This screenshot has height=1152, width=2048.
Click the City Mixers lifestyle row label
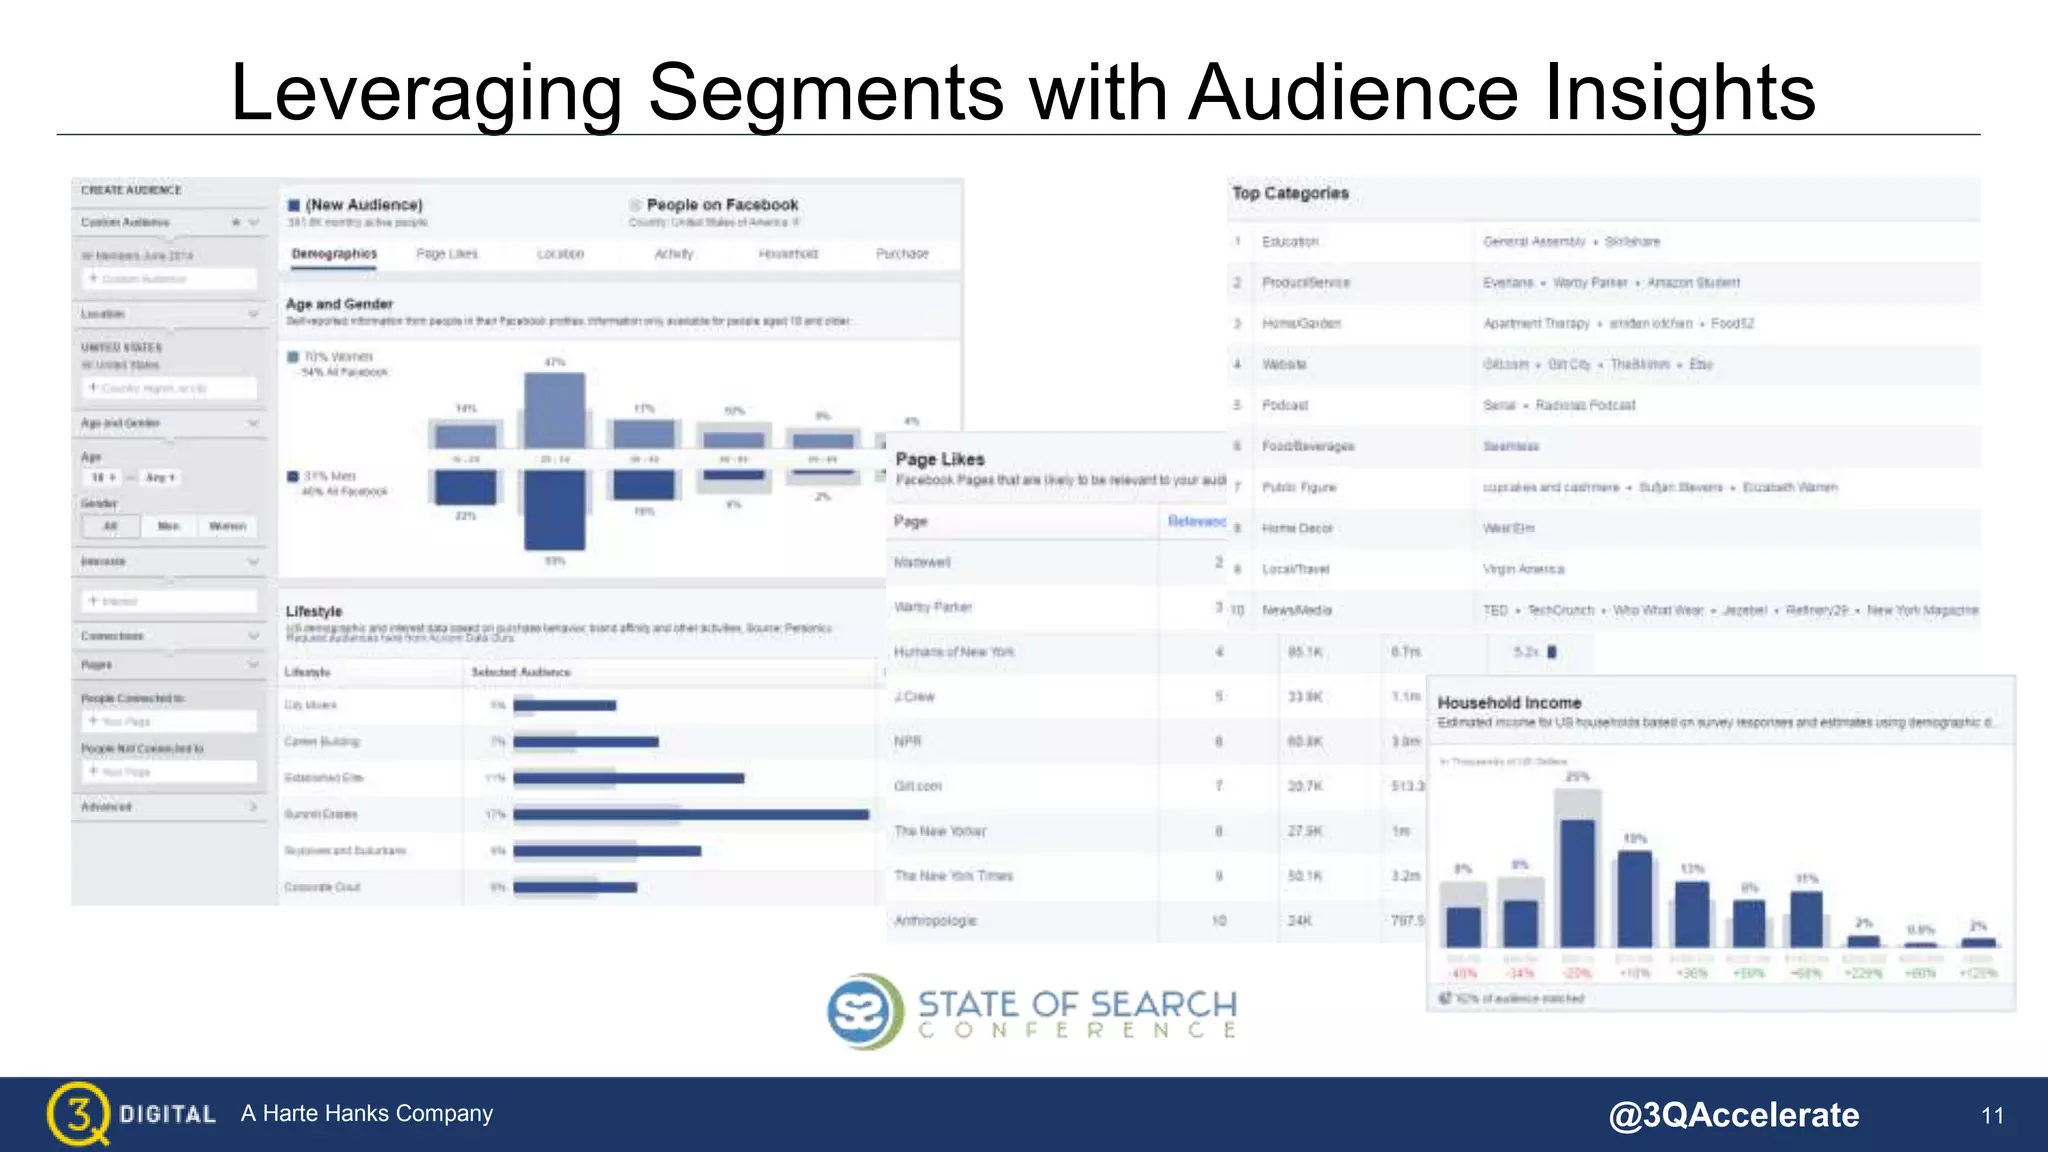coord(311,706)
